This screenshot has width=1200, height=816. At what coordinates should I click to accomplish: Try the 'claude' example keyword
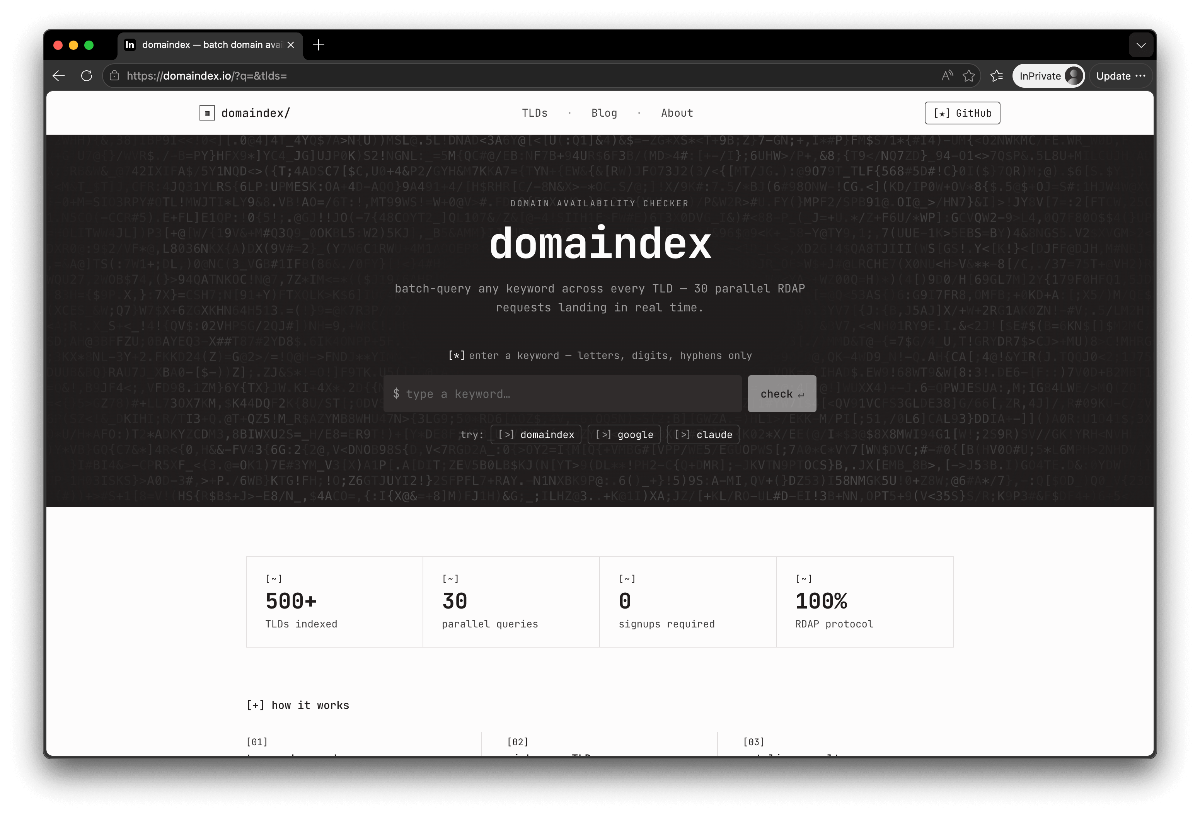coord(703,435)
